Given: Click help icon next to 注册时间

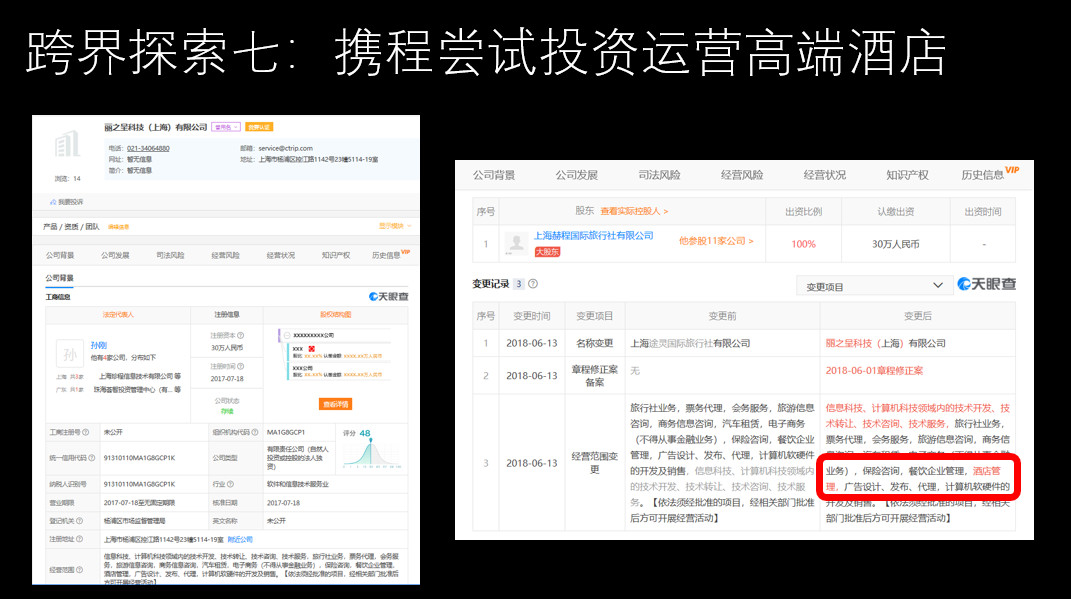Looking at the screenshot, I should point(240,367).
